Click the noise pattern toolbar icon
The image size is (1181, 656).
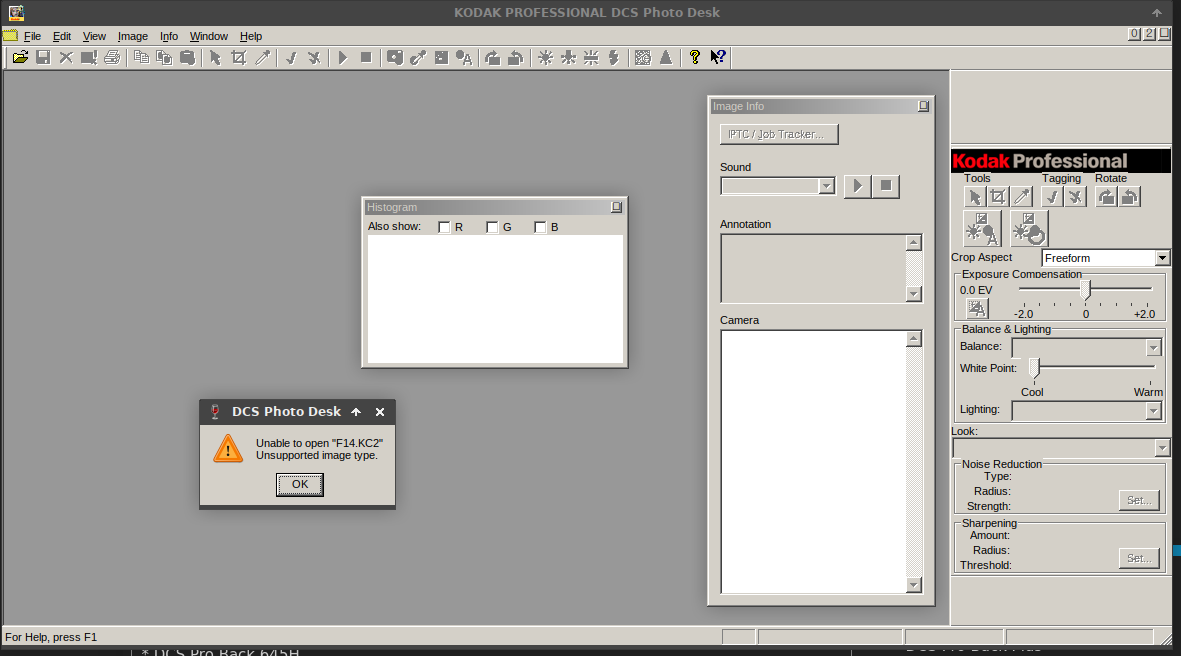[x=642, y=57]
